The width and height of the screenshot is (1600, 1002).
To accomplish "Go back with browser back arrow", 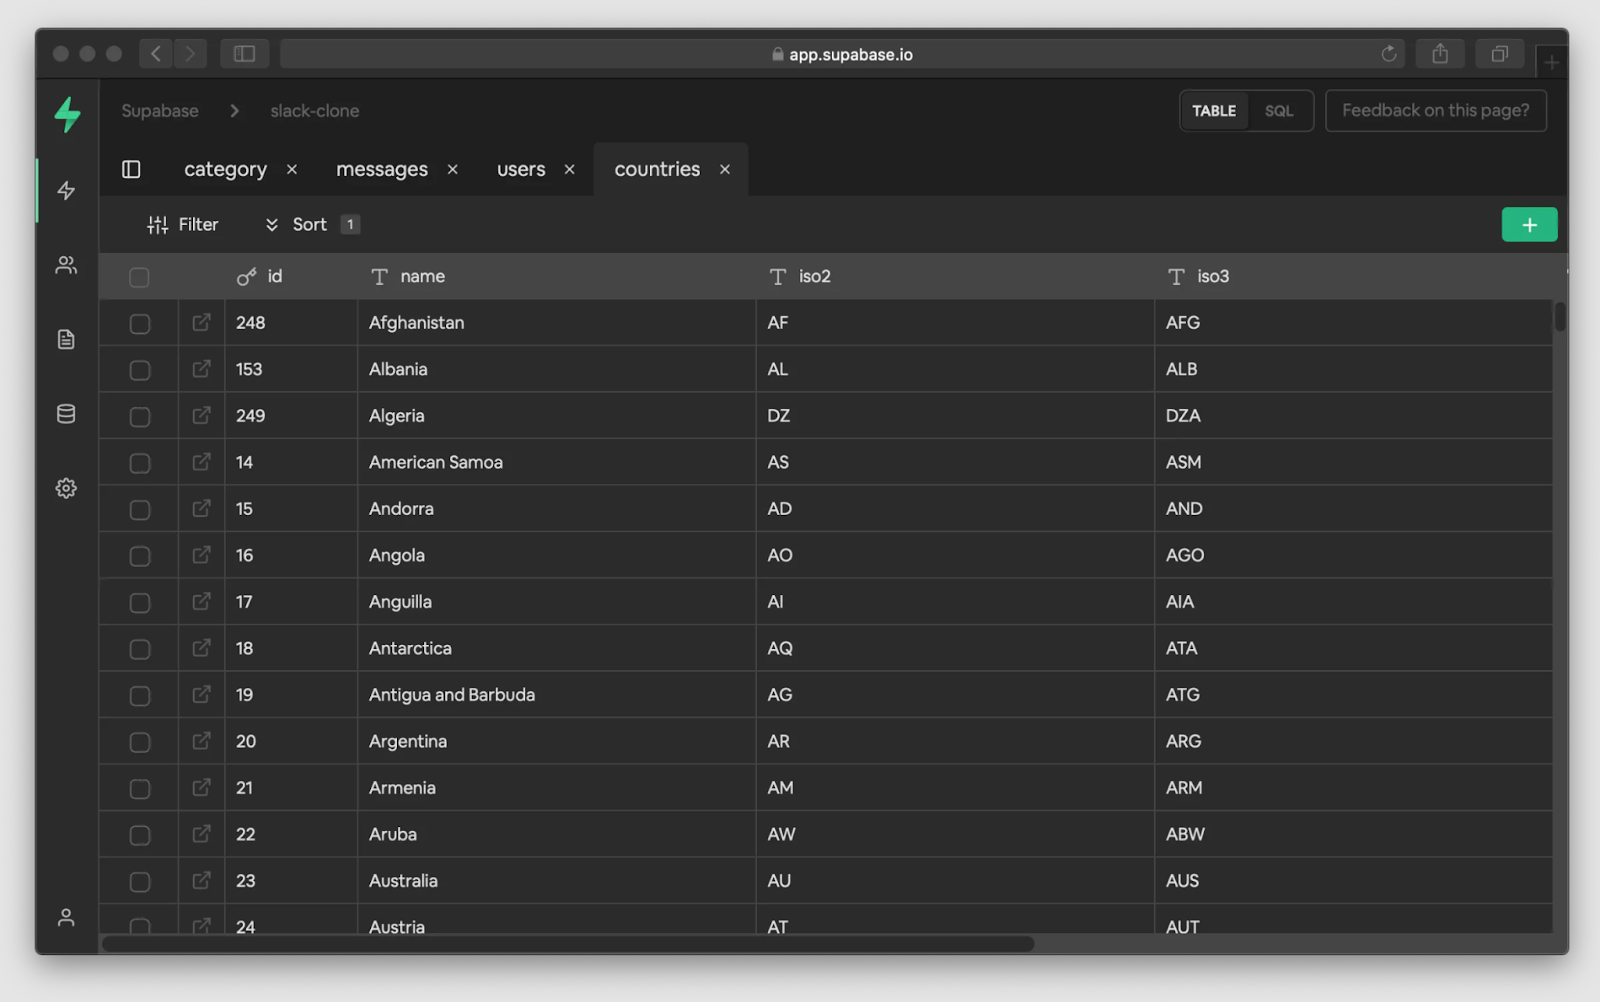I will 156,54.
